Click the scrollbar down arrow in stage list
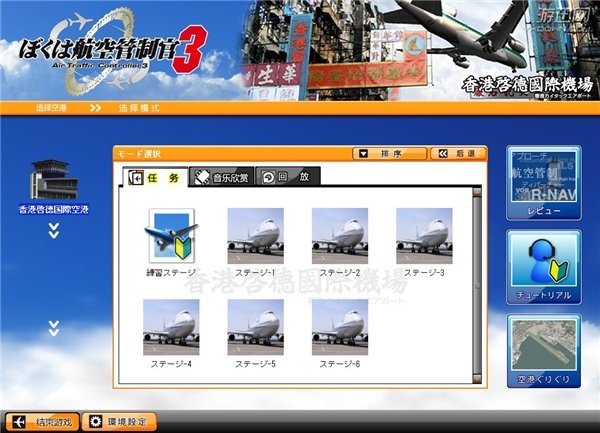This screenshot has width=600, height=433. coord(477,379)
